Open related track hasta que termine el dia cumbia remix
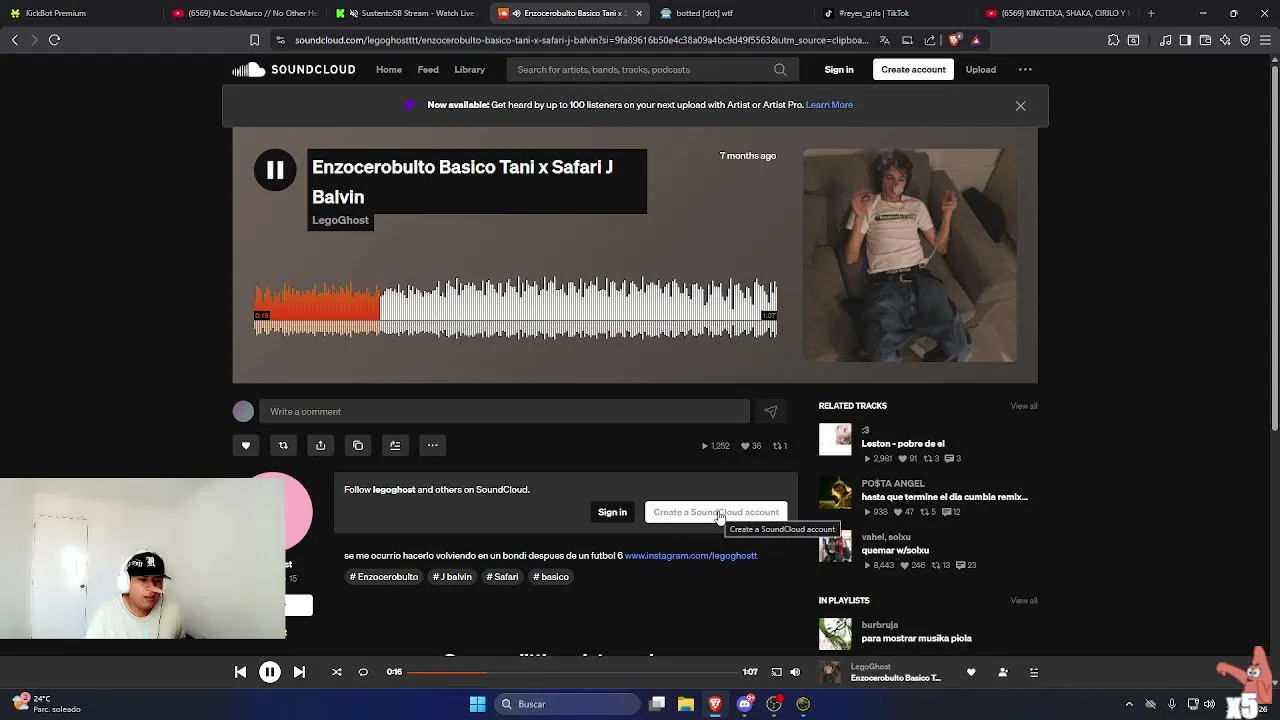This screenshot has height=720, width=1280. click(x=944, y=497)
